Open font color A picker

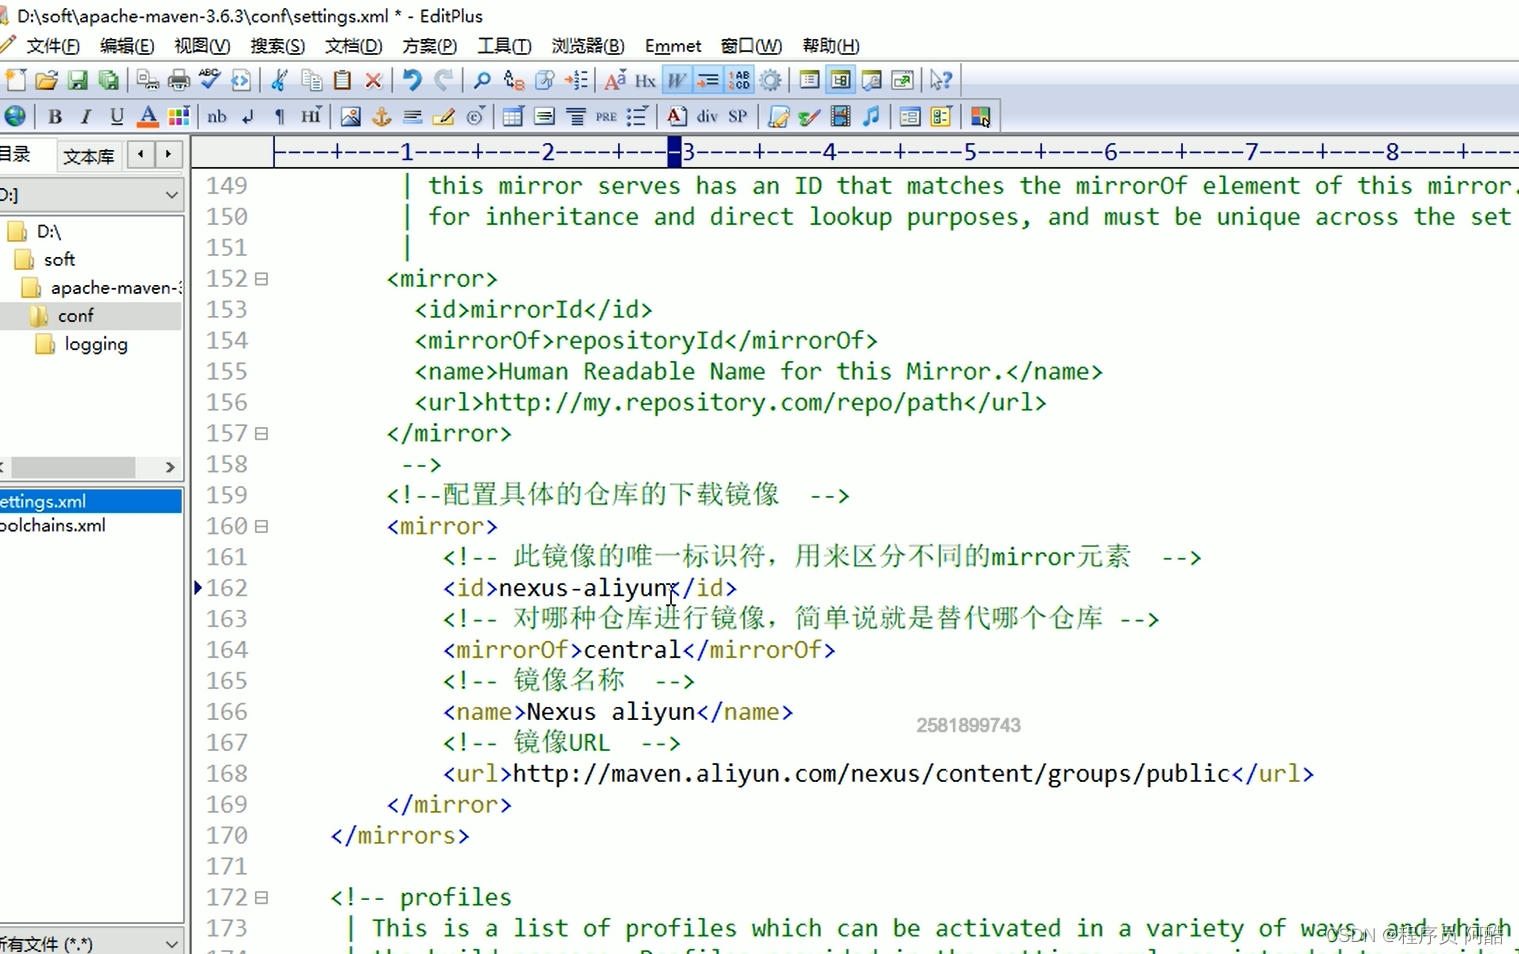coord(148,116)
